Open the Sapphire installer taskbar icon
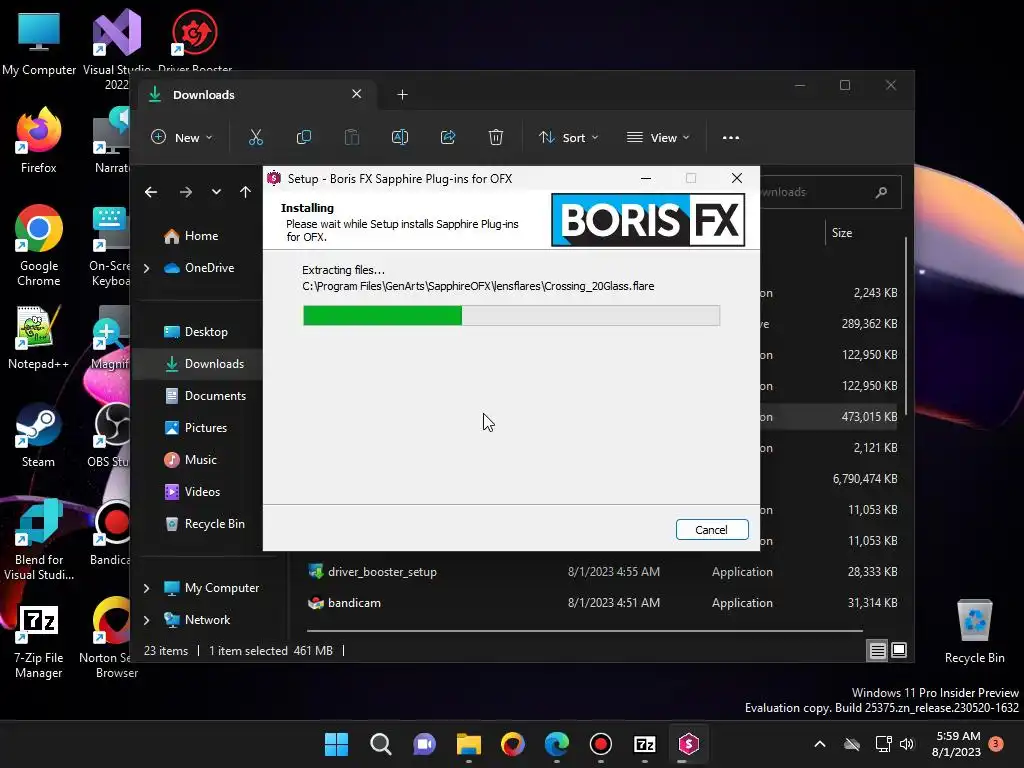Viewport: 1024px width, 768px height. [x=688, y=744]
